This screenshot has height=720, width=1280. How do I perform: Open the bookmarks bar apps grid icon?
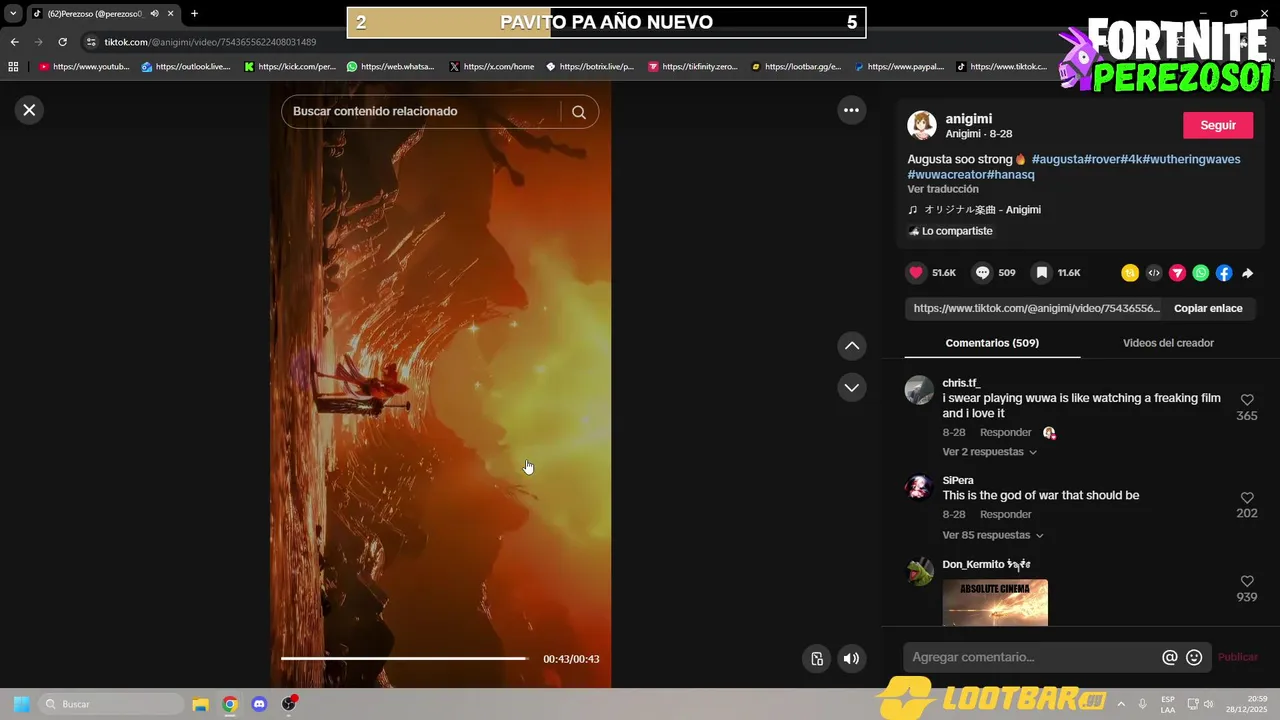click(x=13, y=67)
